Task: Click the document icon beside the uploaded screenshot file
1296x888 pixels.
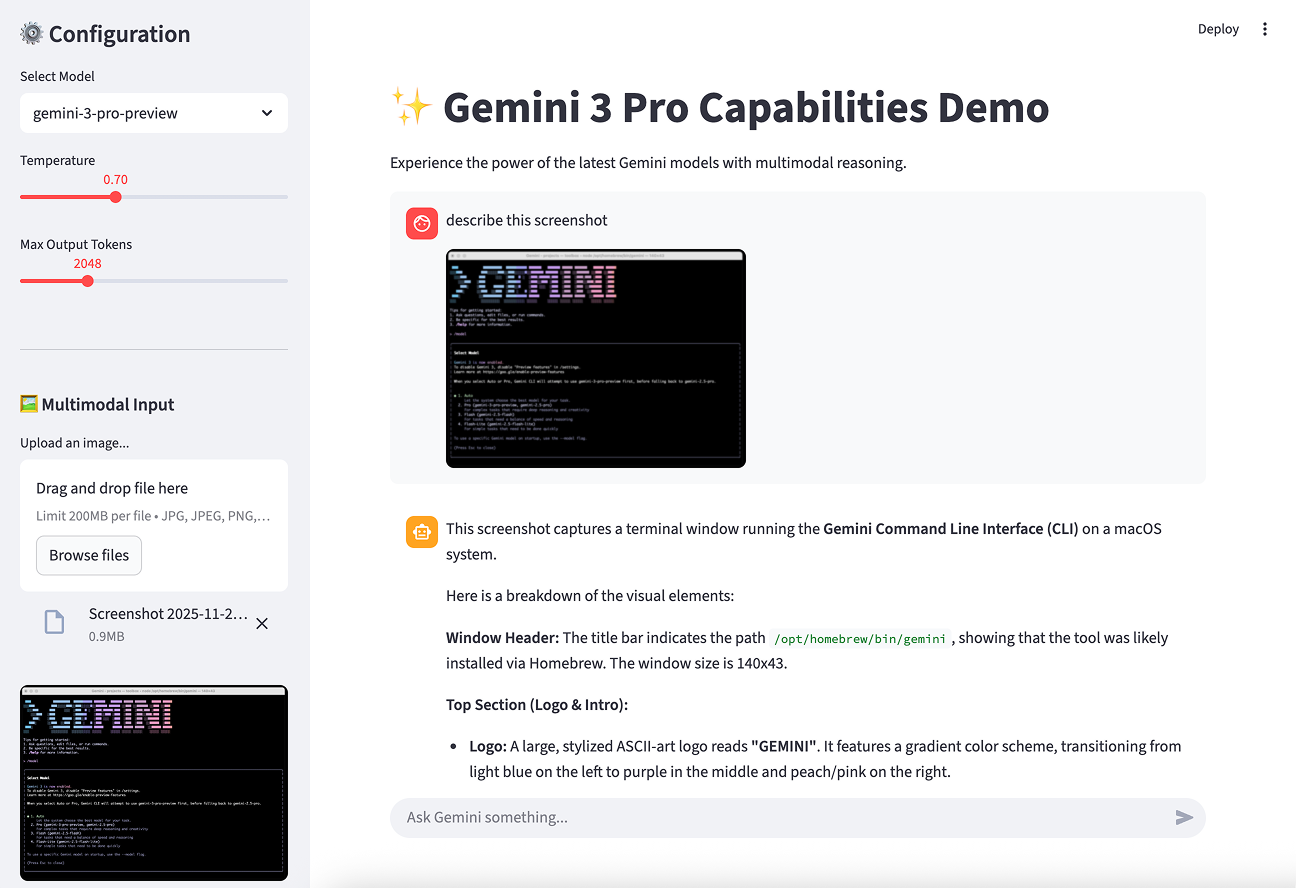Action: point(54,621)
